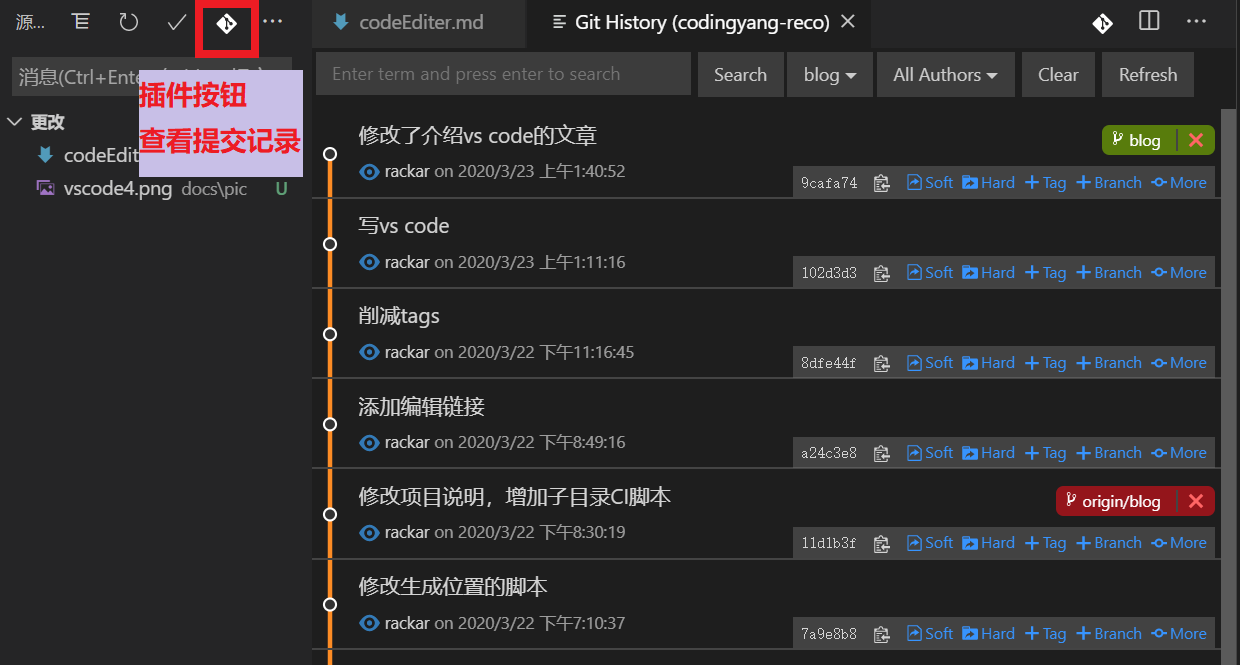
Task: Create Branch from commit 102d3d3
Action: (1108, 273)
